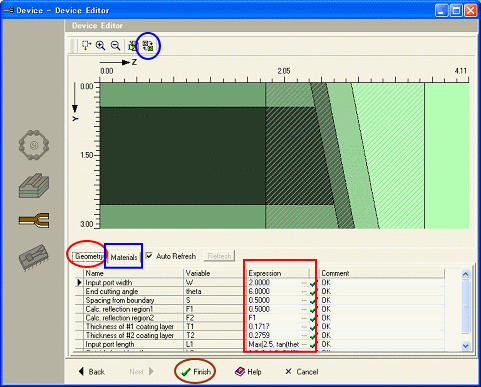
Task: Select the chip device sidebar icon
Action: click(x=34, y=257)
